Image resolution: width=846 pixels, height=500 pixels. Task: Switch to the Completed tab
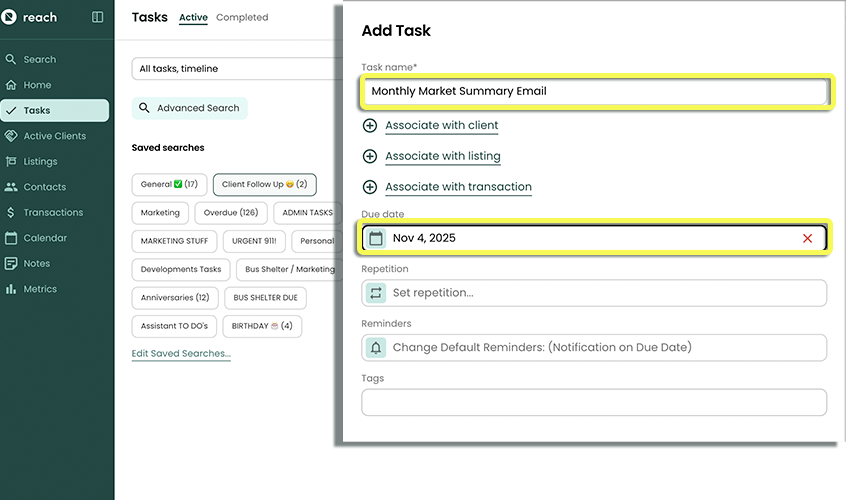pos(242,17)
